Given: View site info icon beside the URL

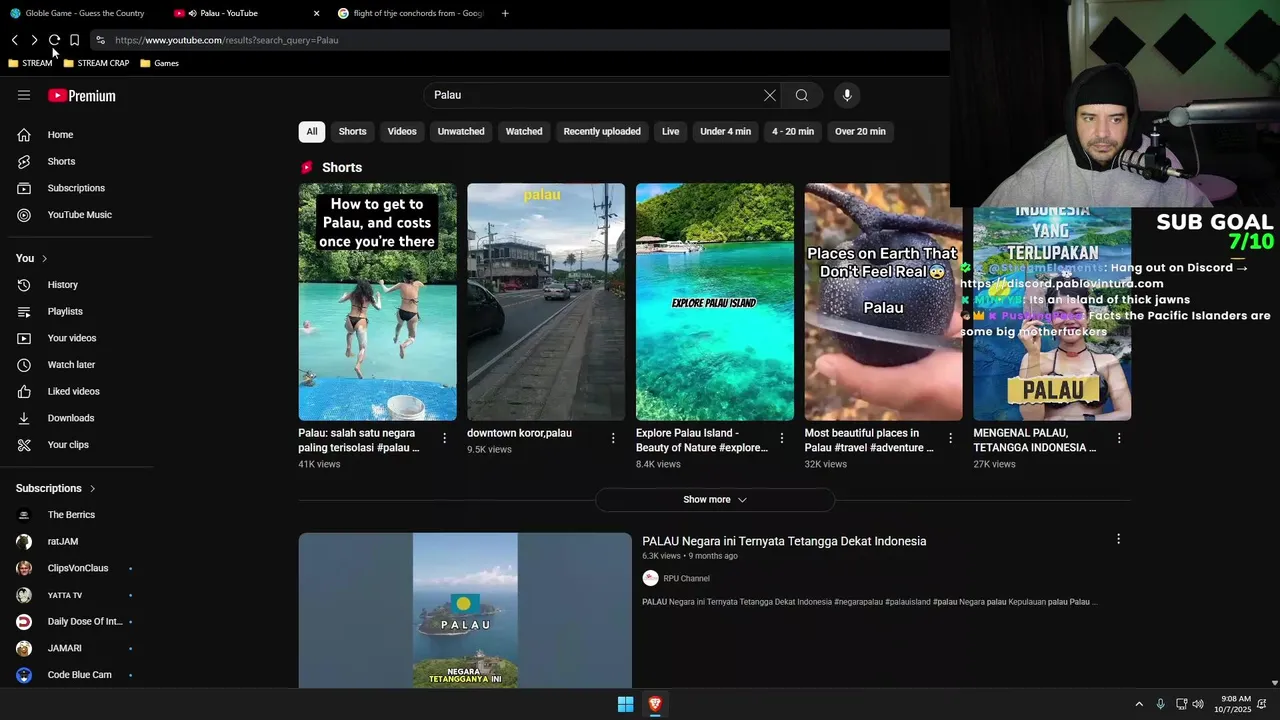Looking at the screenshot, I should pyautogui.click(x=100, y=40).
